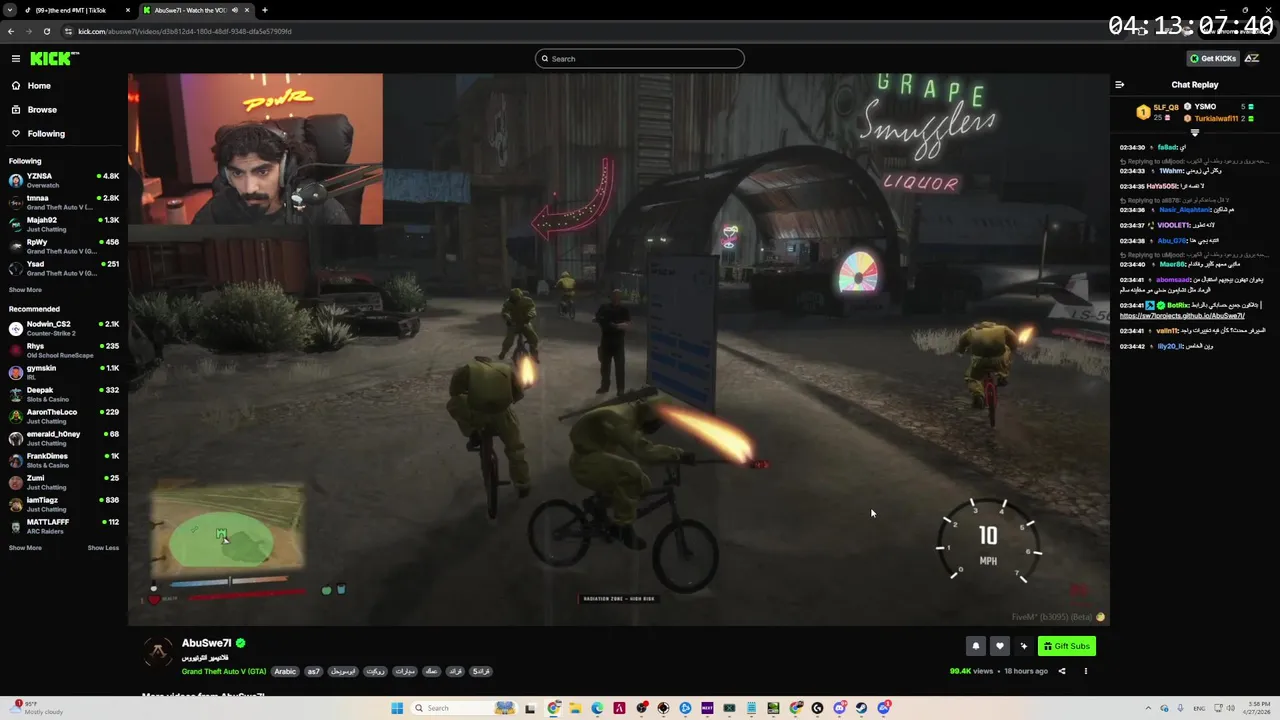Click the sparkle subscribe icon

(1023, 646)
